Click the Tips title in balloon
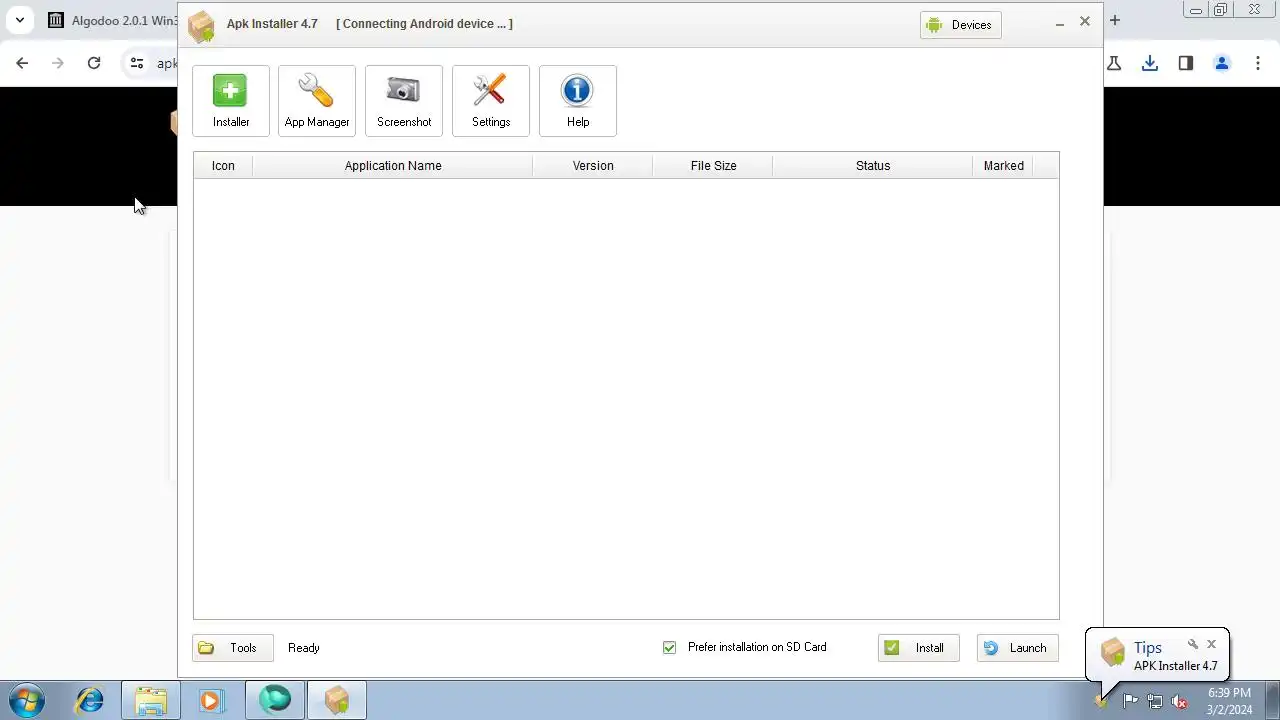Screen dimensions: 1280x720 click(x=1147, y=648)
